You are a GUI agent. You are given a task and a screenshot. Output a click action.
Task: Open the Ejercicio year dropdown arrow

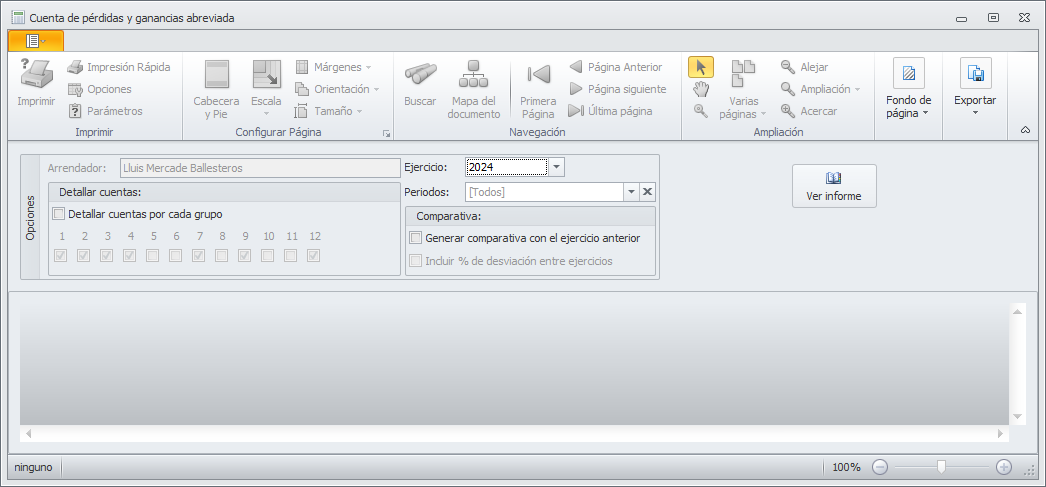(556, 167)
